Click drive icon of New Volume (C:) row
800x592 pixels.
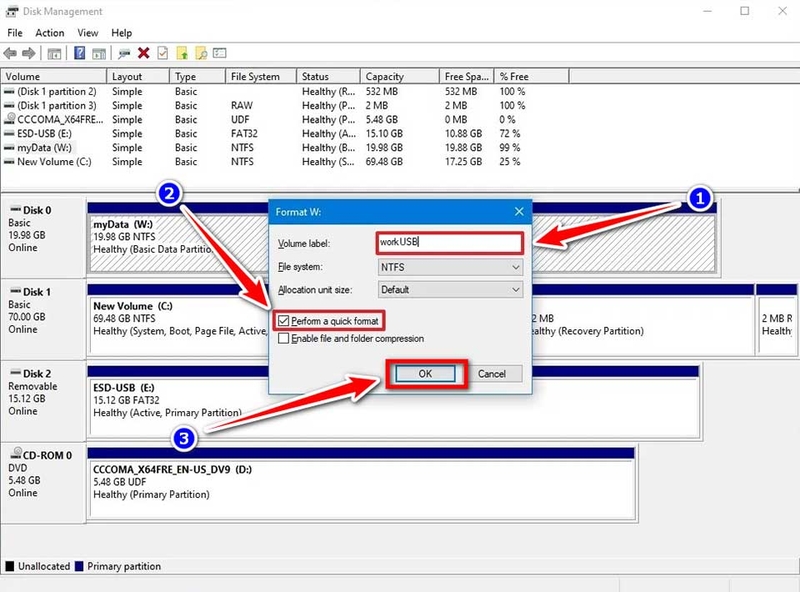[x=9, y=162]
